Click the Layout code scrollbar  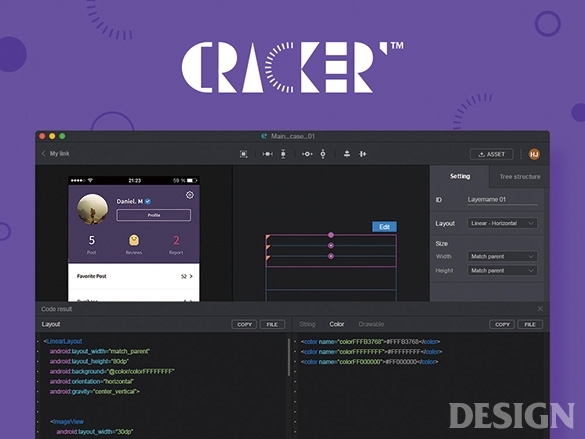[x=289, y=357]
